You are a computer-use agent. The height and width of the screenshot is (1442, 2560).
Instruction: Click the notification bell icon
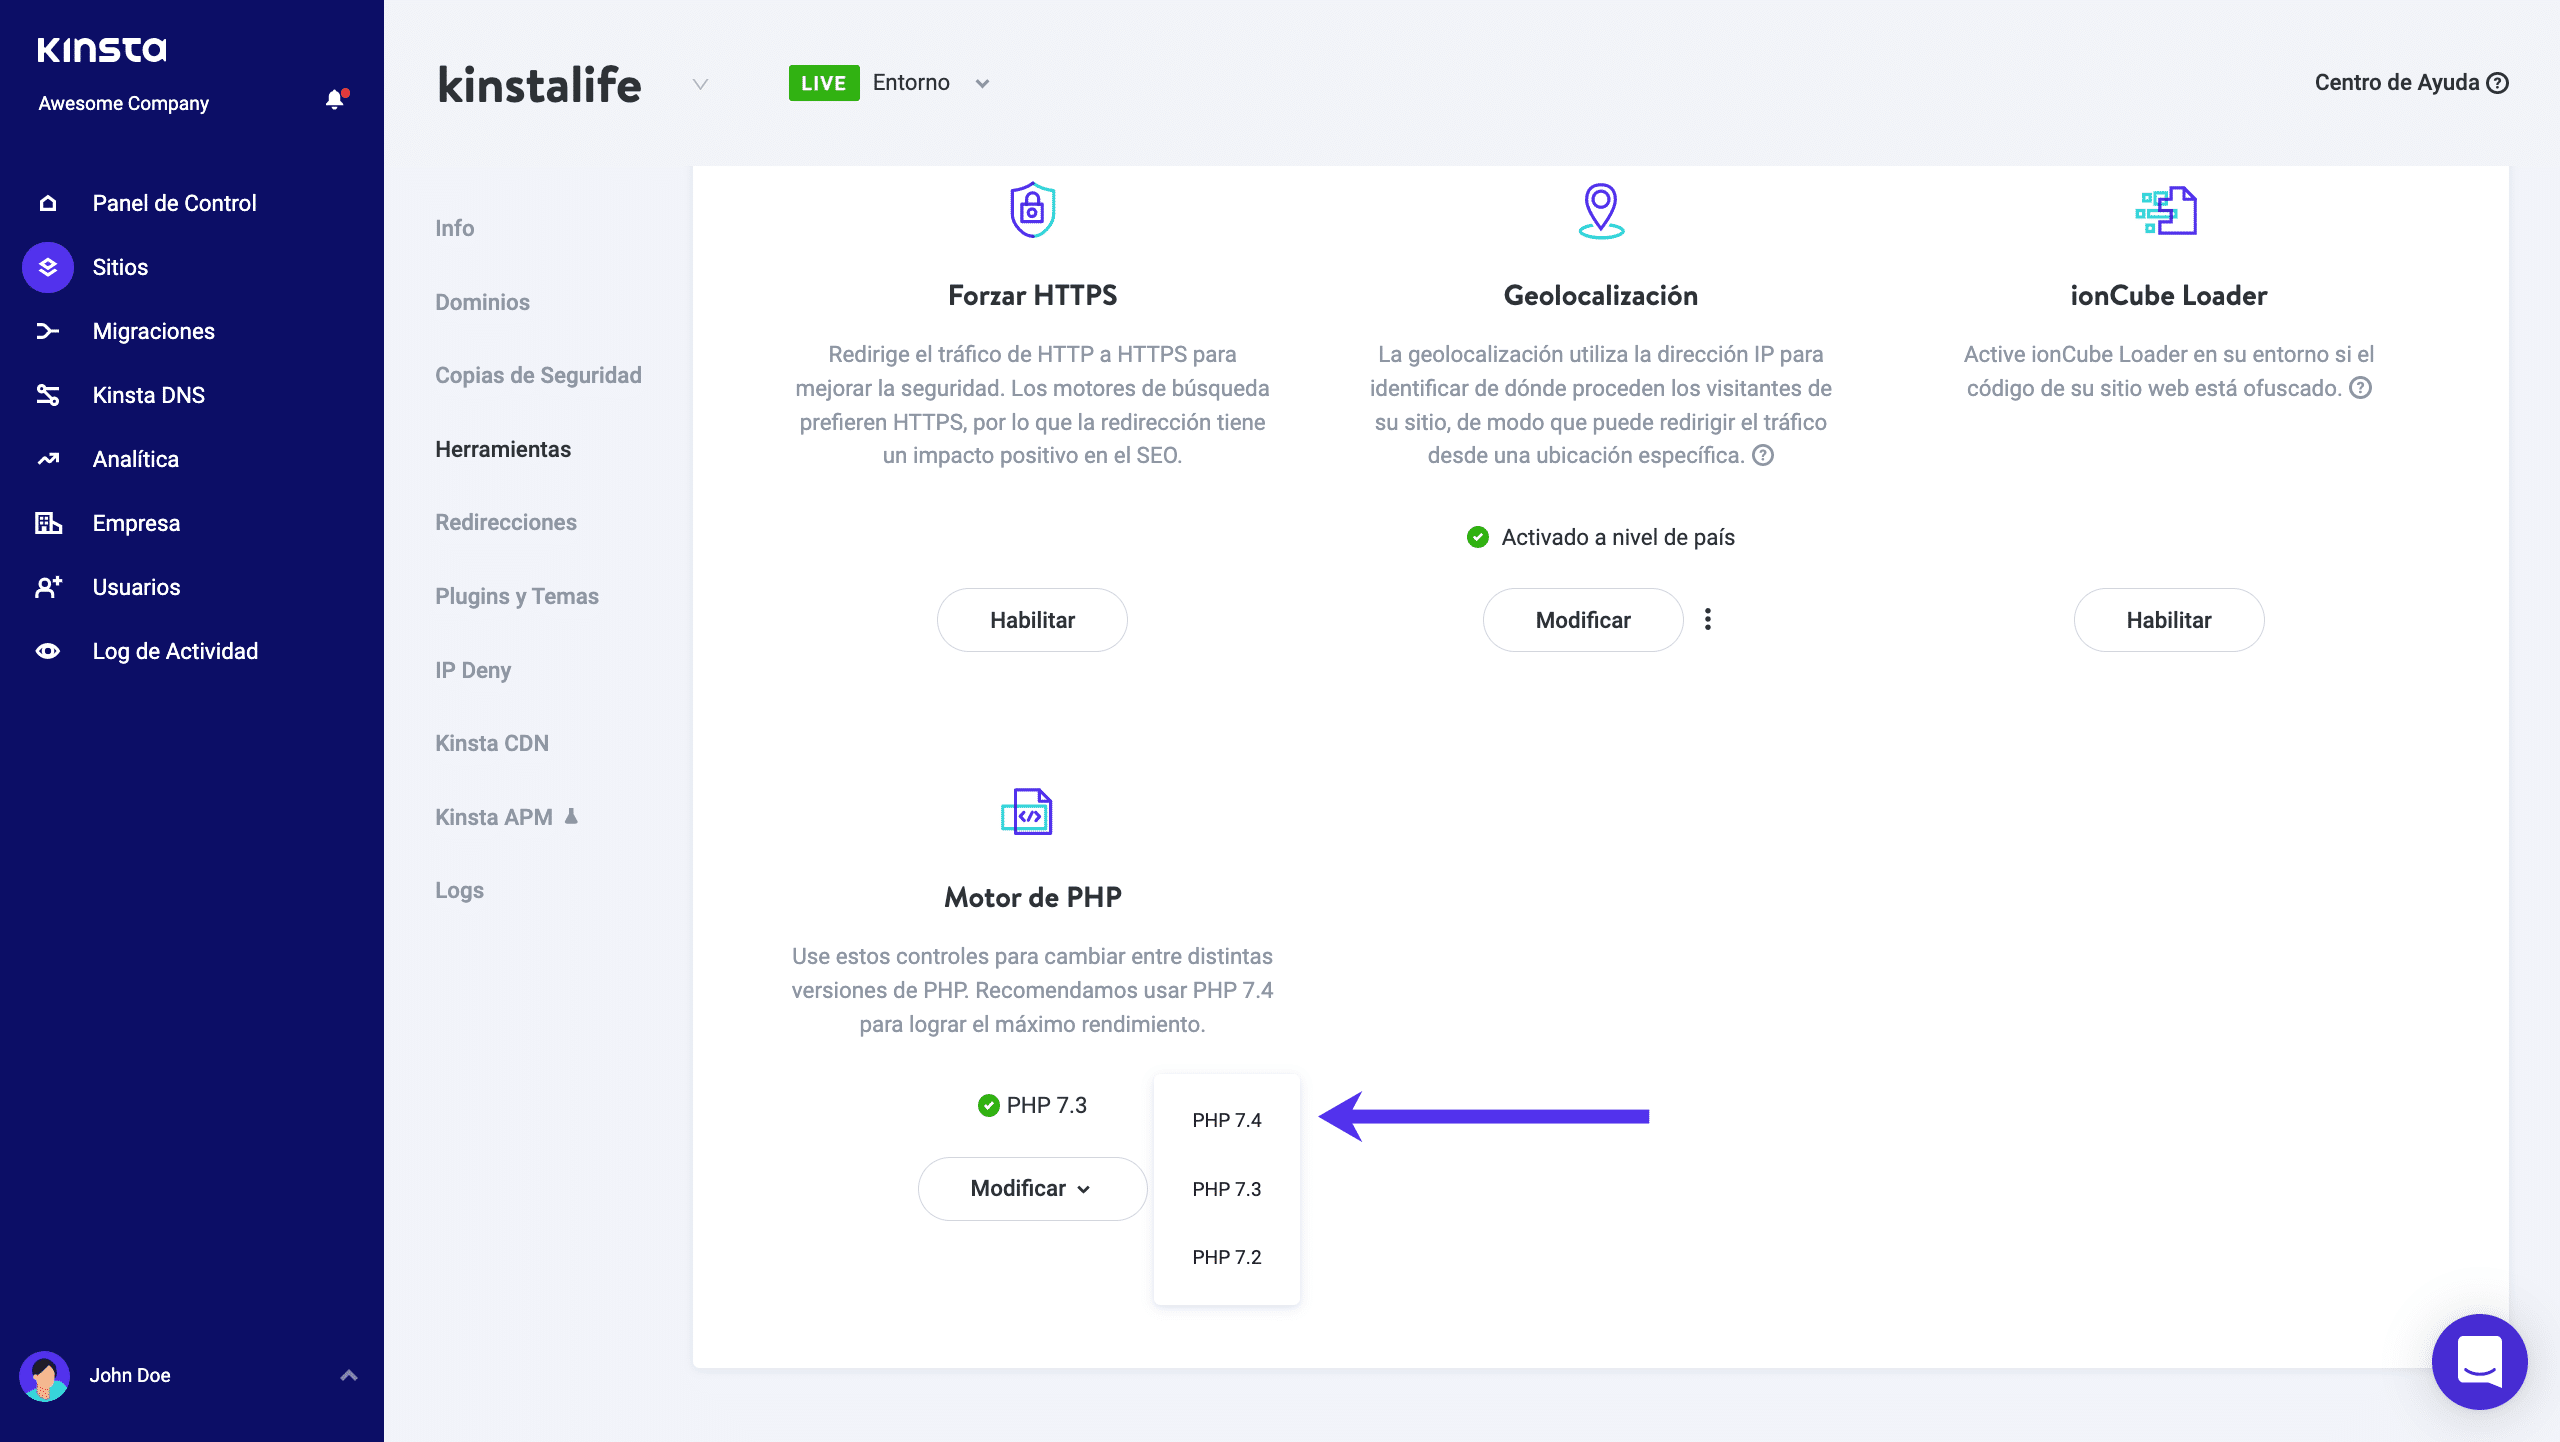coord(335,100)
